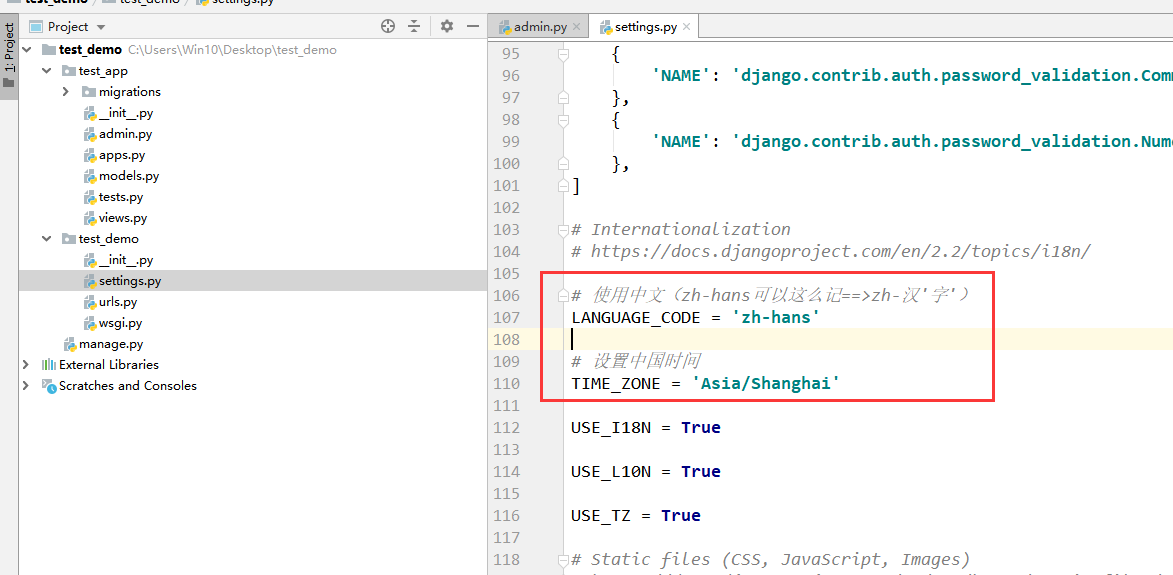Open apps.py in the project tree

[122, 156]
